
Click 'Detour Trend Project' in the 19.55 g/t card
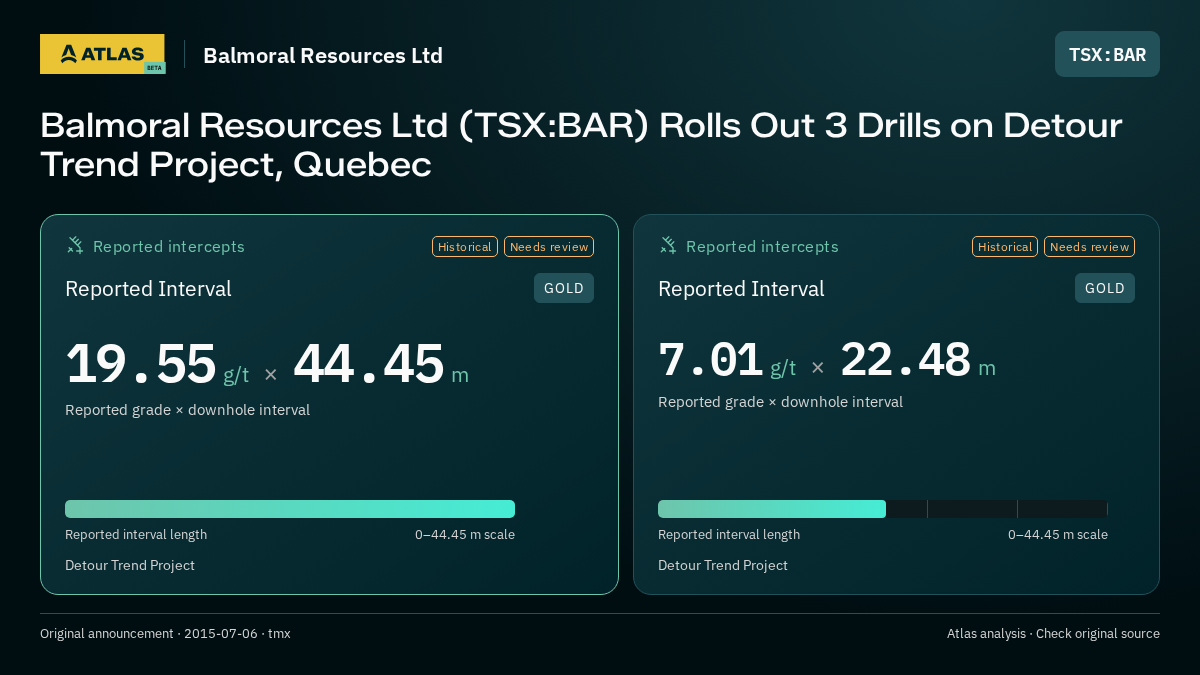[130, 566]
